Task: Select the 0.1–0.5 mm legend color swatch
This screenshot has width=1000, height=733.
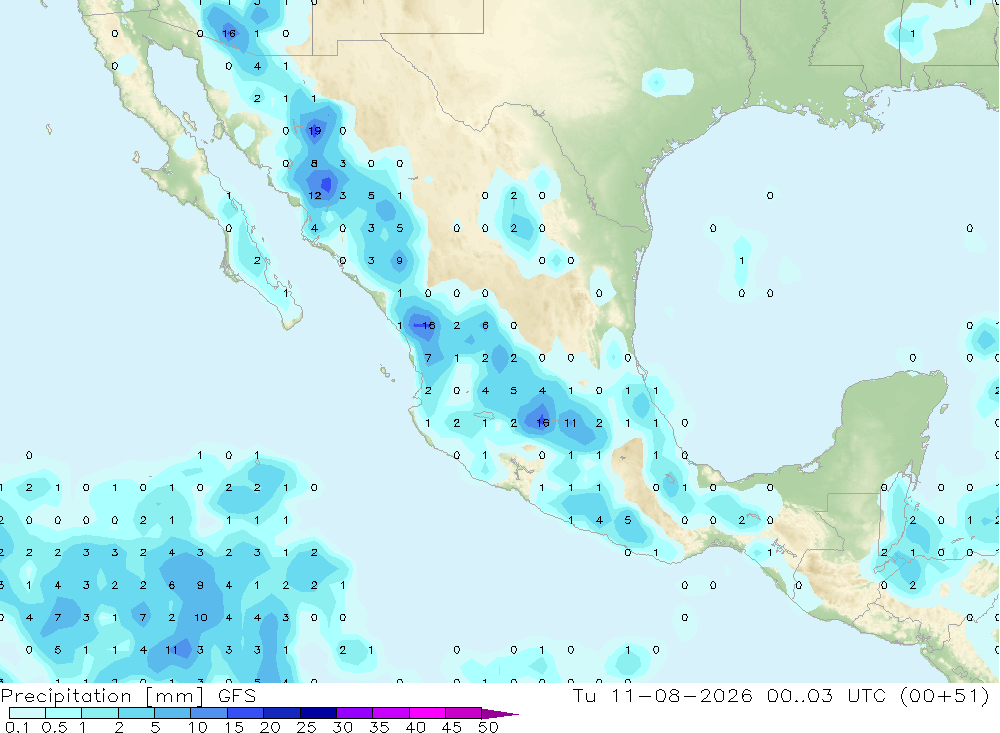Action: (x=27, y=713)
